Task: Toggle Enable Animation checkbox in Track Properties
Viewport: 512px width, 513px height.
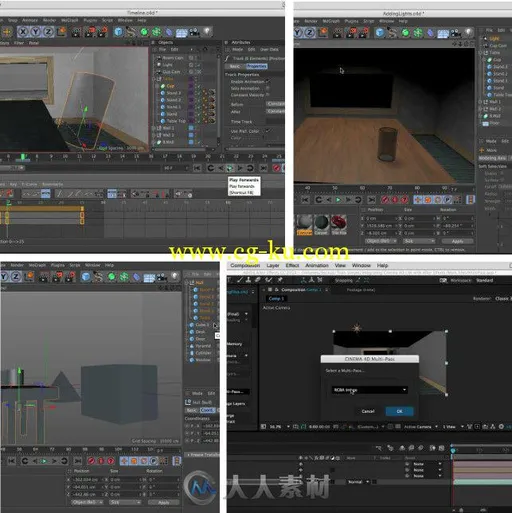Action: click(x=268, y=81)
